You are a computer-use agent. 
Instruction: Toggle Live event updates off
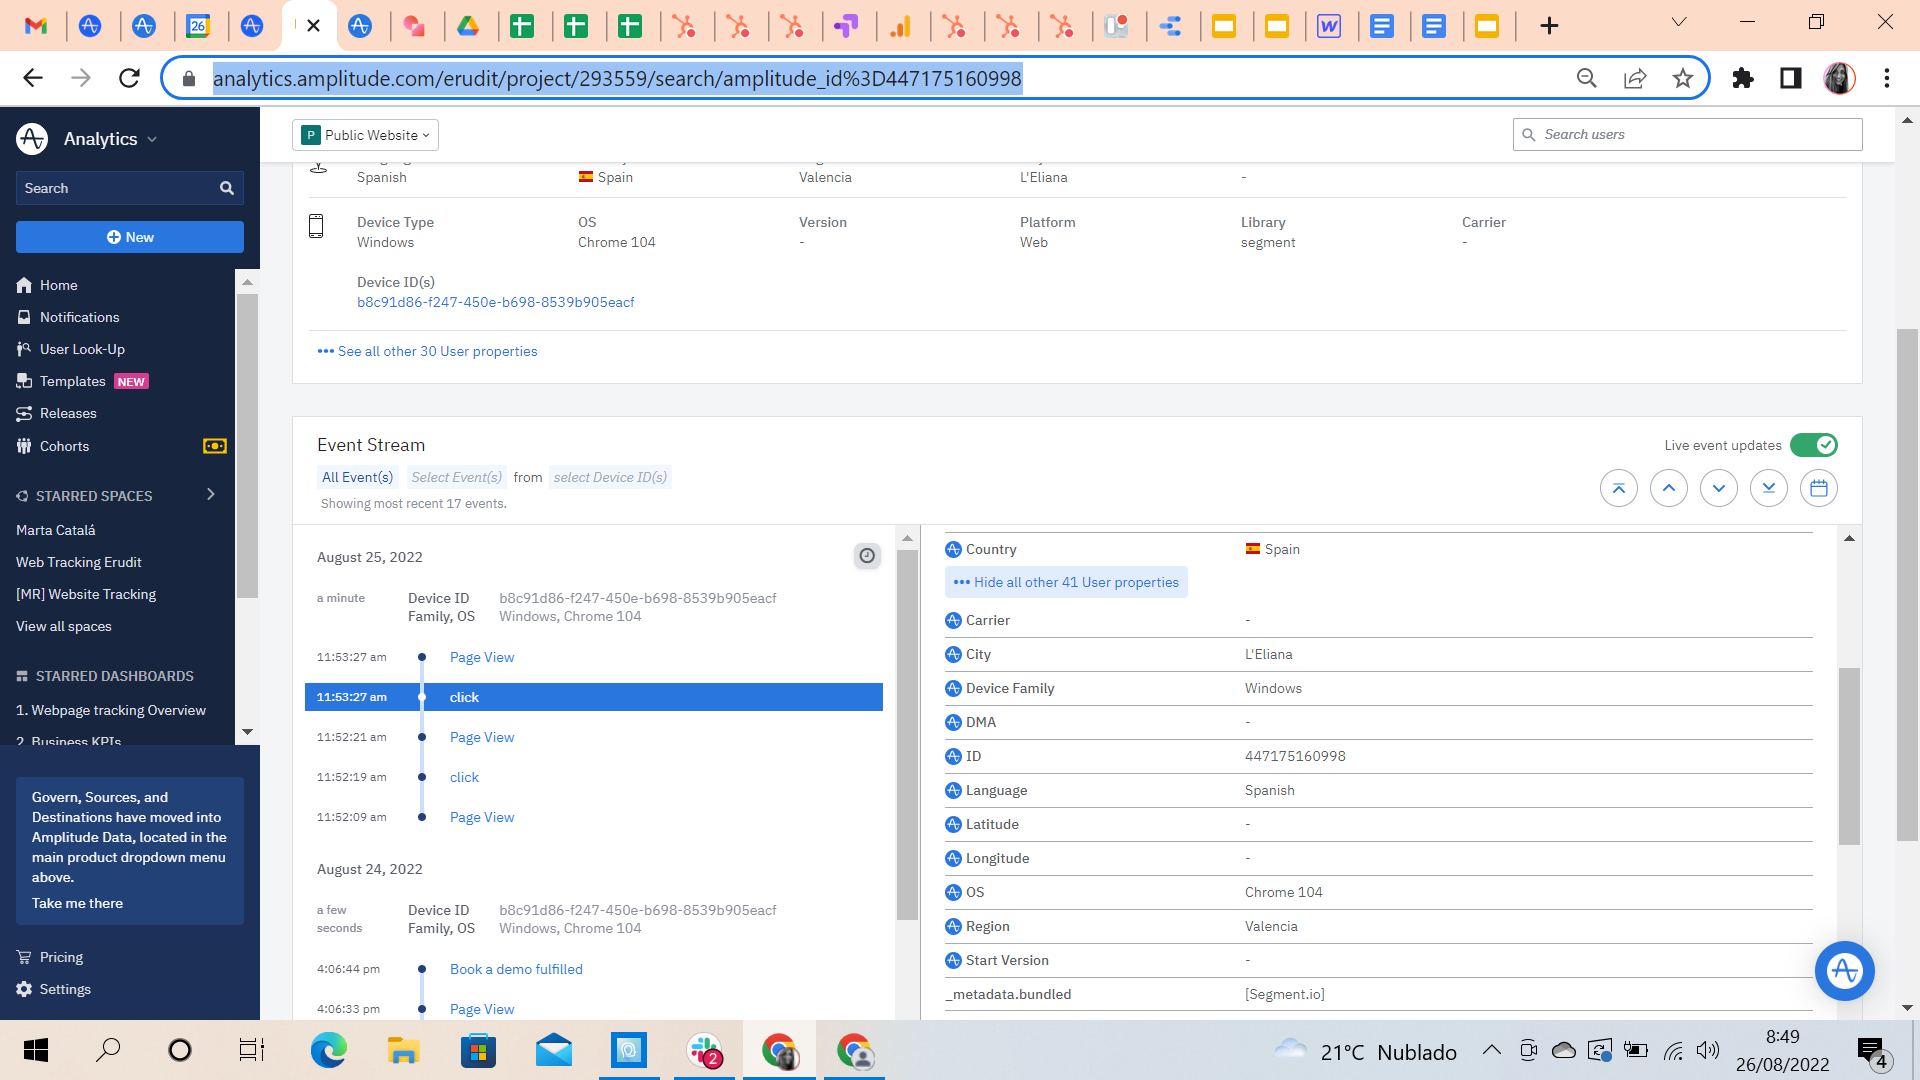click(1813, 445)
